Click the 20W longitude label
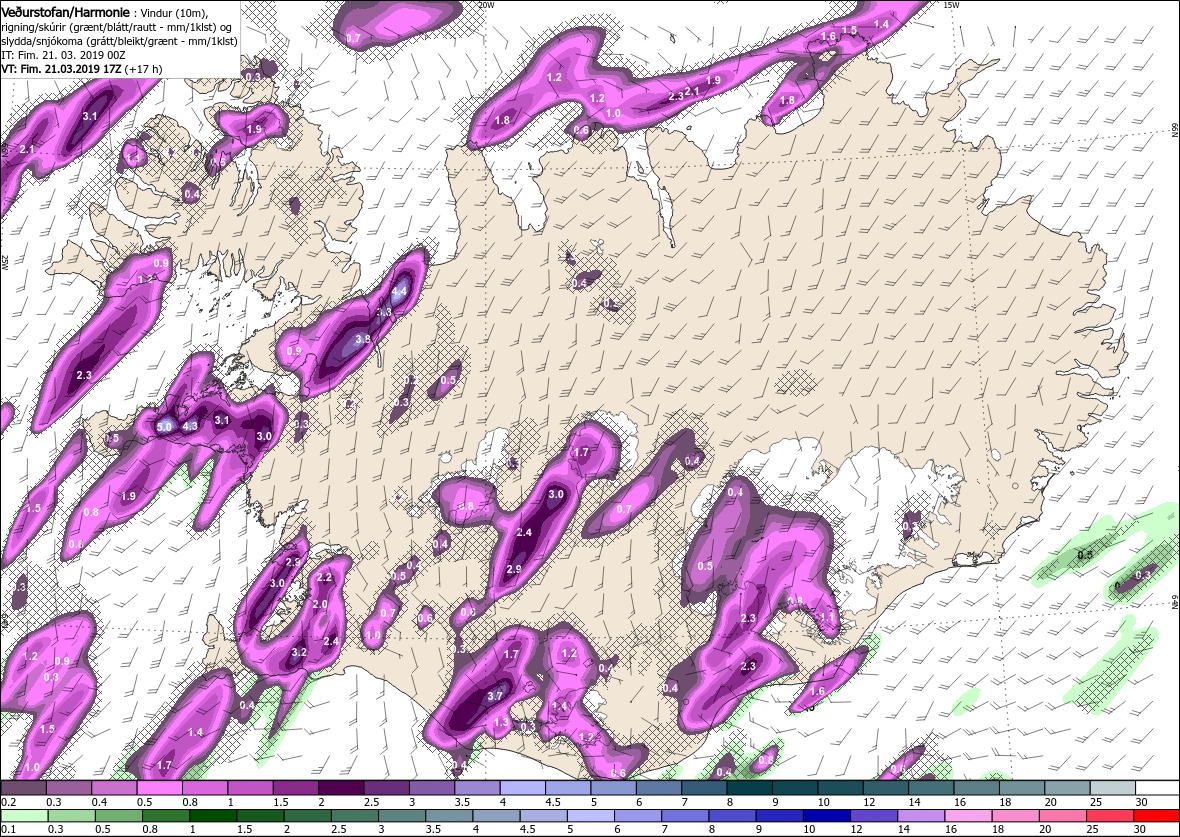Viewport: 1180px width, 837px height. [x=487, y=5]
